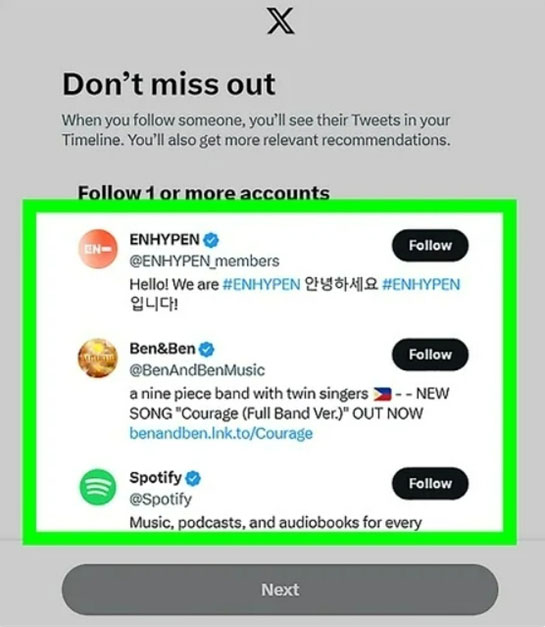
Task: Open first #ENHYPEN hashtag link
Action: click(261, 284)
